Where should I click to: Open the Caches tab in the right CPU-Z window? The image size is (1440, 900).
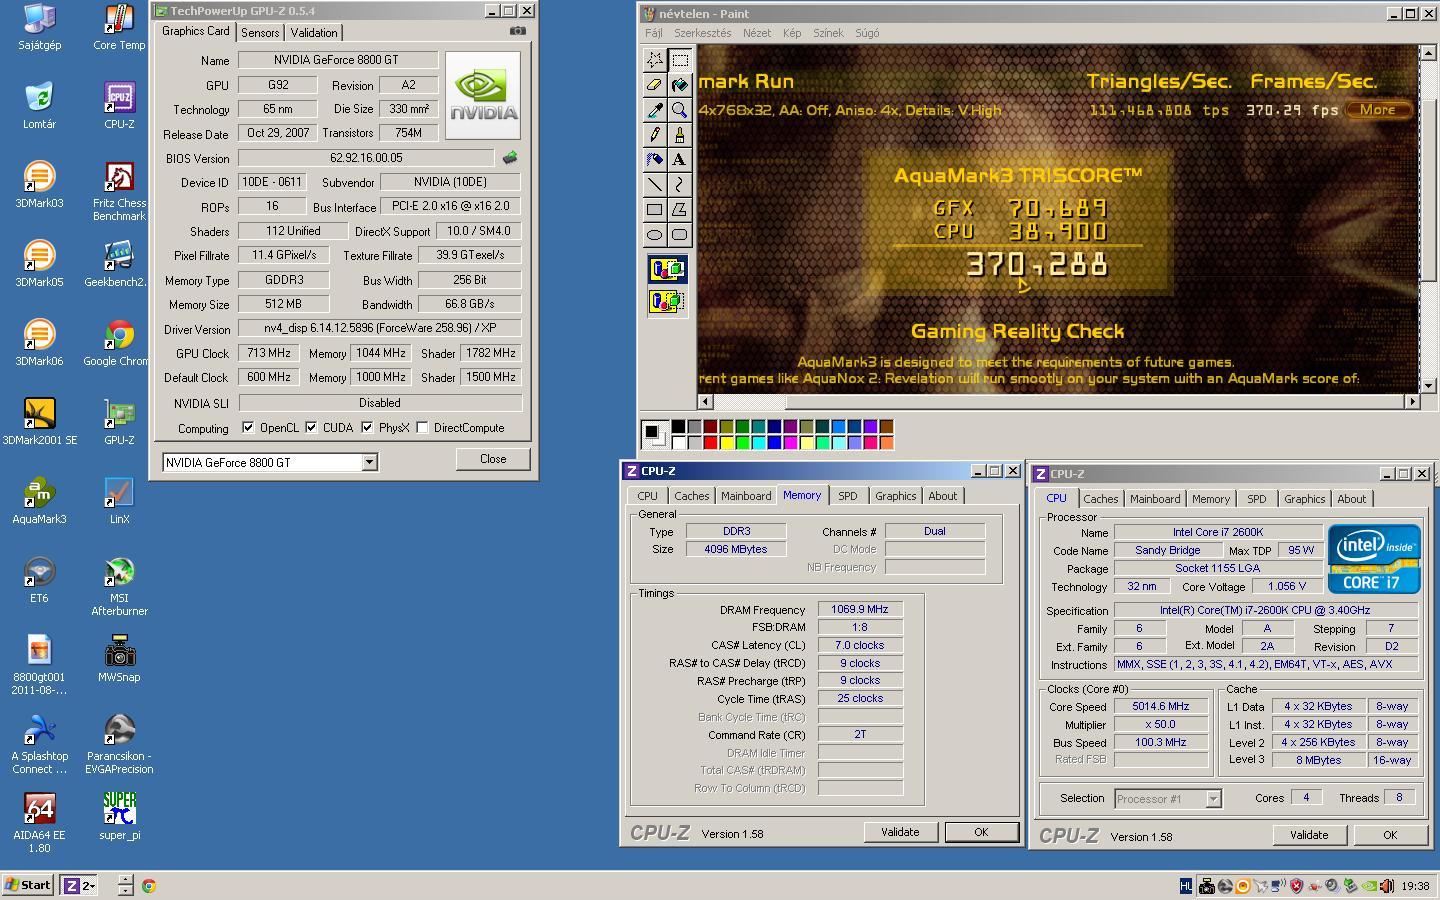click(1100, 499)
